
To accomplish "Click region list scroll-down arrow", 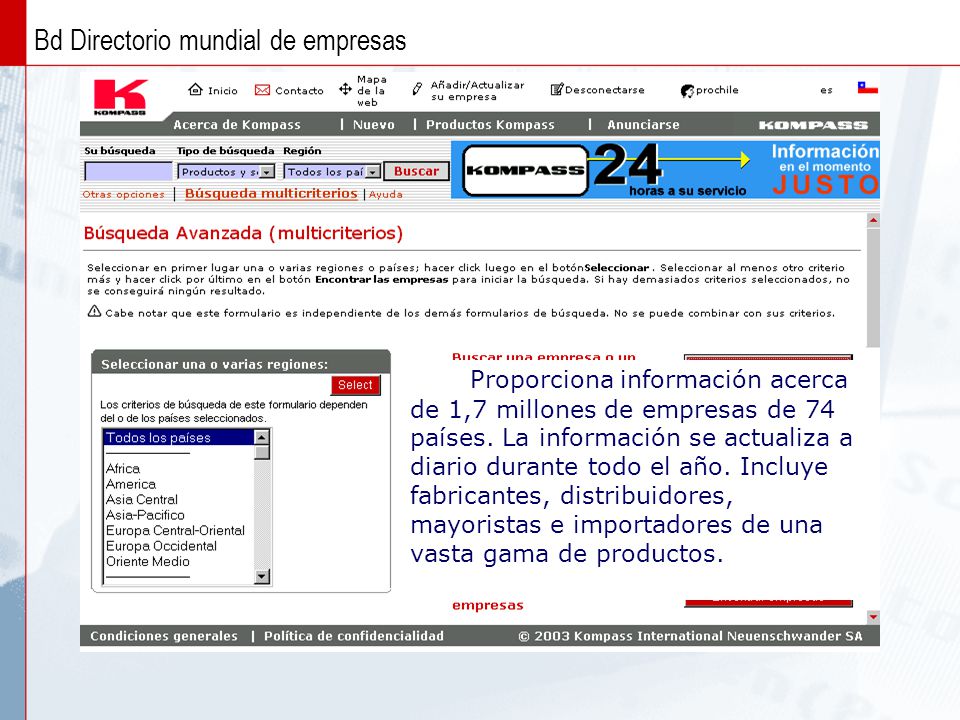I will pos(262,576).
